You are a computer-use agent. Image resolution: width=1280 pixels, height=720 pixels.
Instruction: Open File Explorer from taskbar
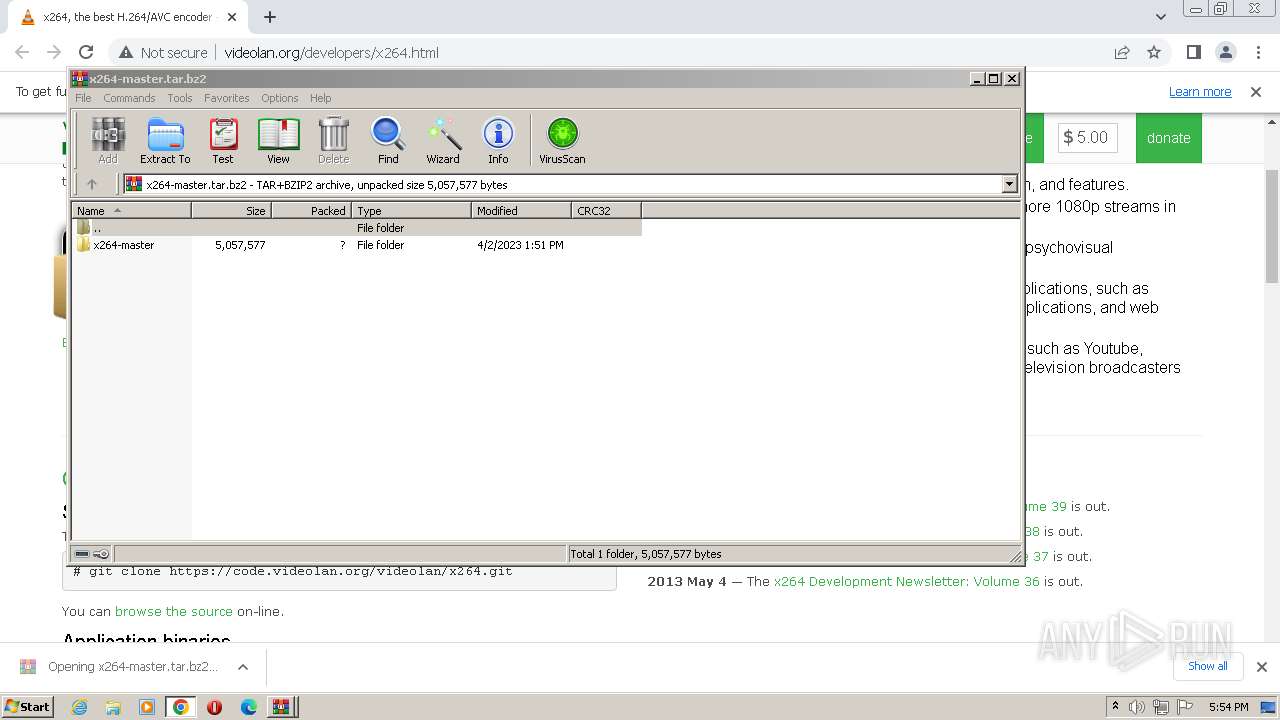(x=113, y=707)
